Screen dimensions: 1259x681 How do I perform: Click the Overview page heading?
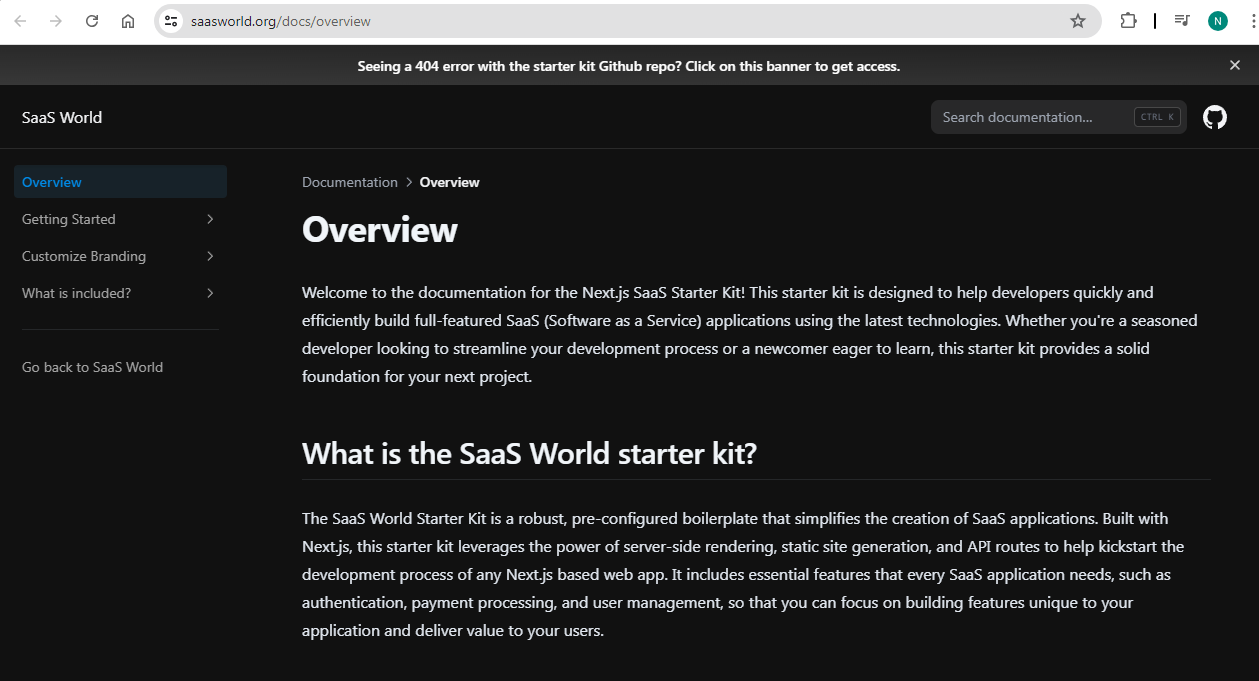[380, 230]
